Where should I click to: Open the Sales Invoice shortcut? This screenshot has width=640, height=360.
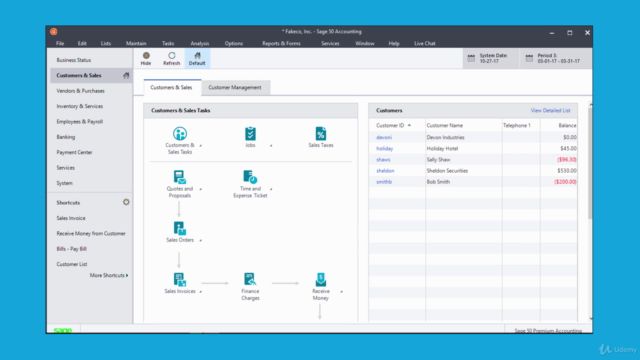pos(71,218)
